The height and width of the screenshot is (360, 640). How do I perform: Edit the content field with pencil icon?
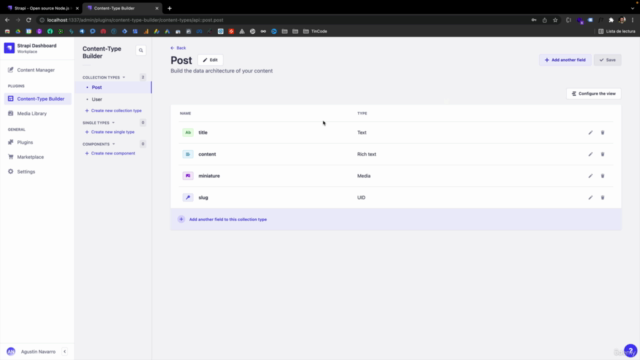click(590, 154)
